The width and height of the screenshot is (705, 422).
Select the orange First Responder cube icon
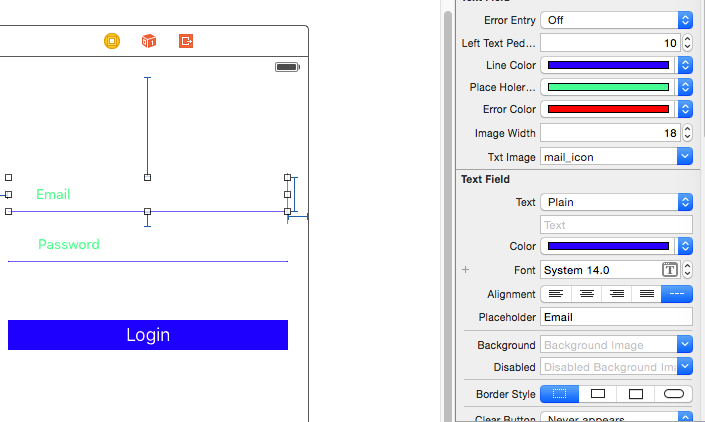[x=149, y=41]
